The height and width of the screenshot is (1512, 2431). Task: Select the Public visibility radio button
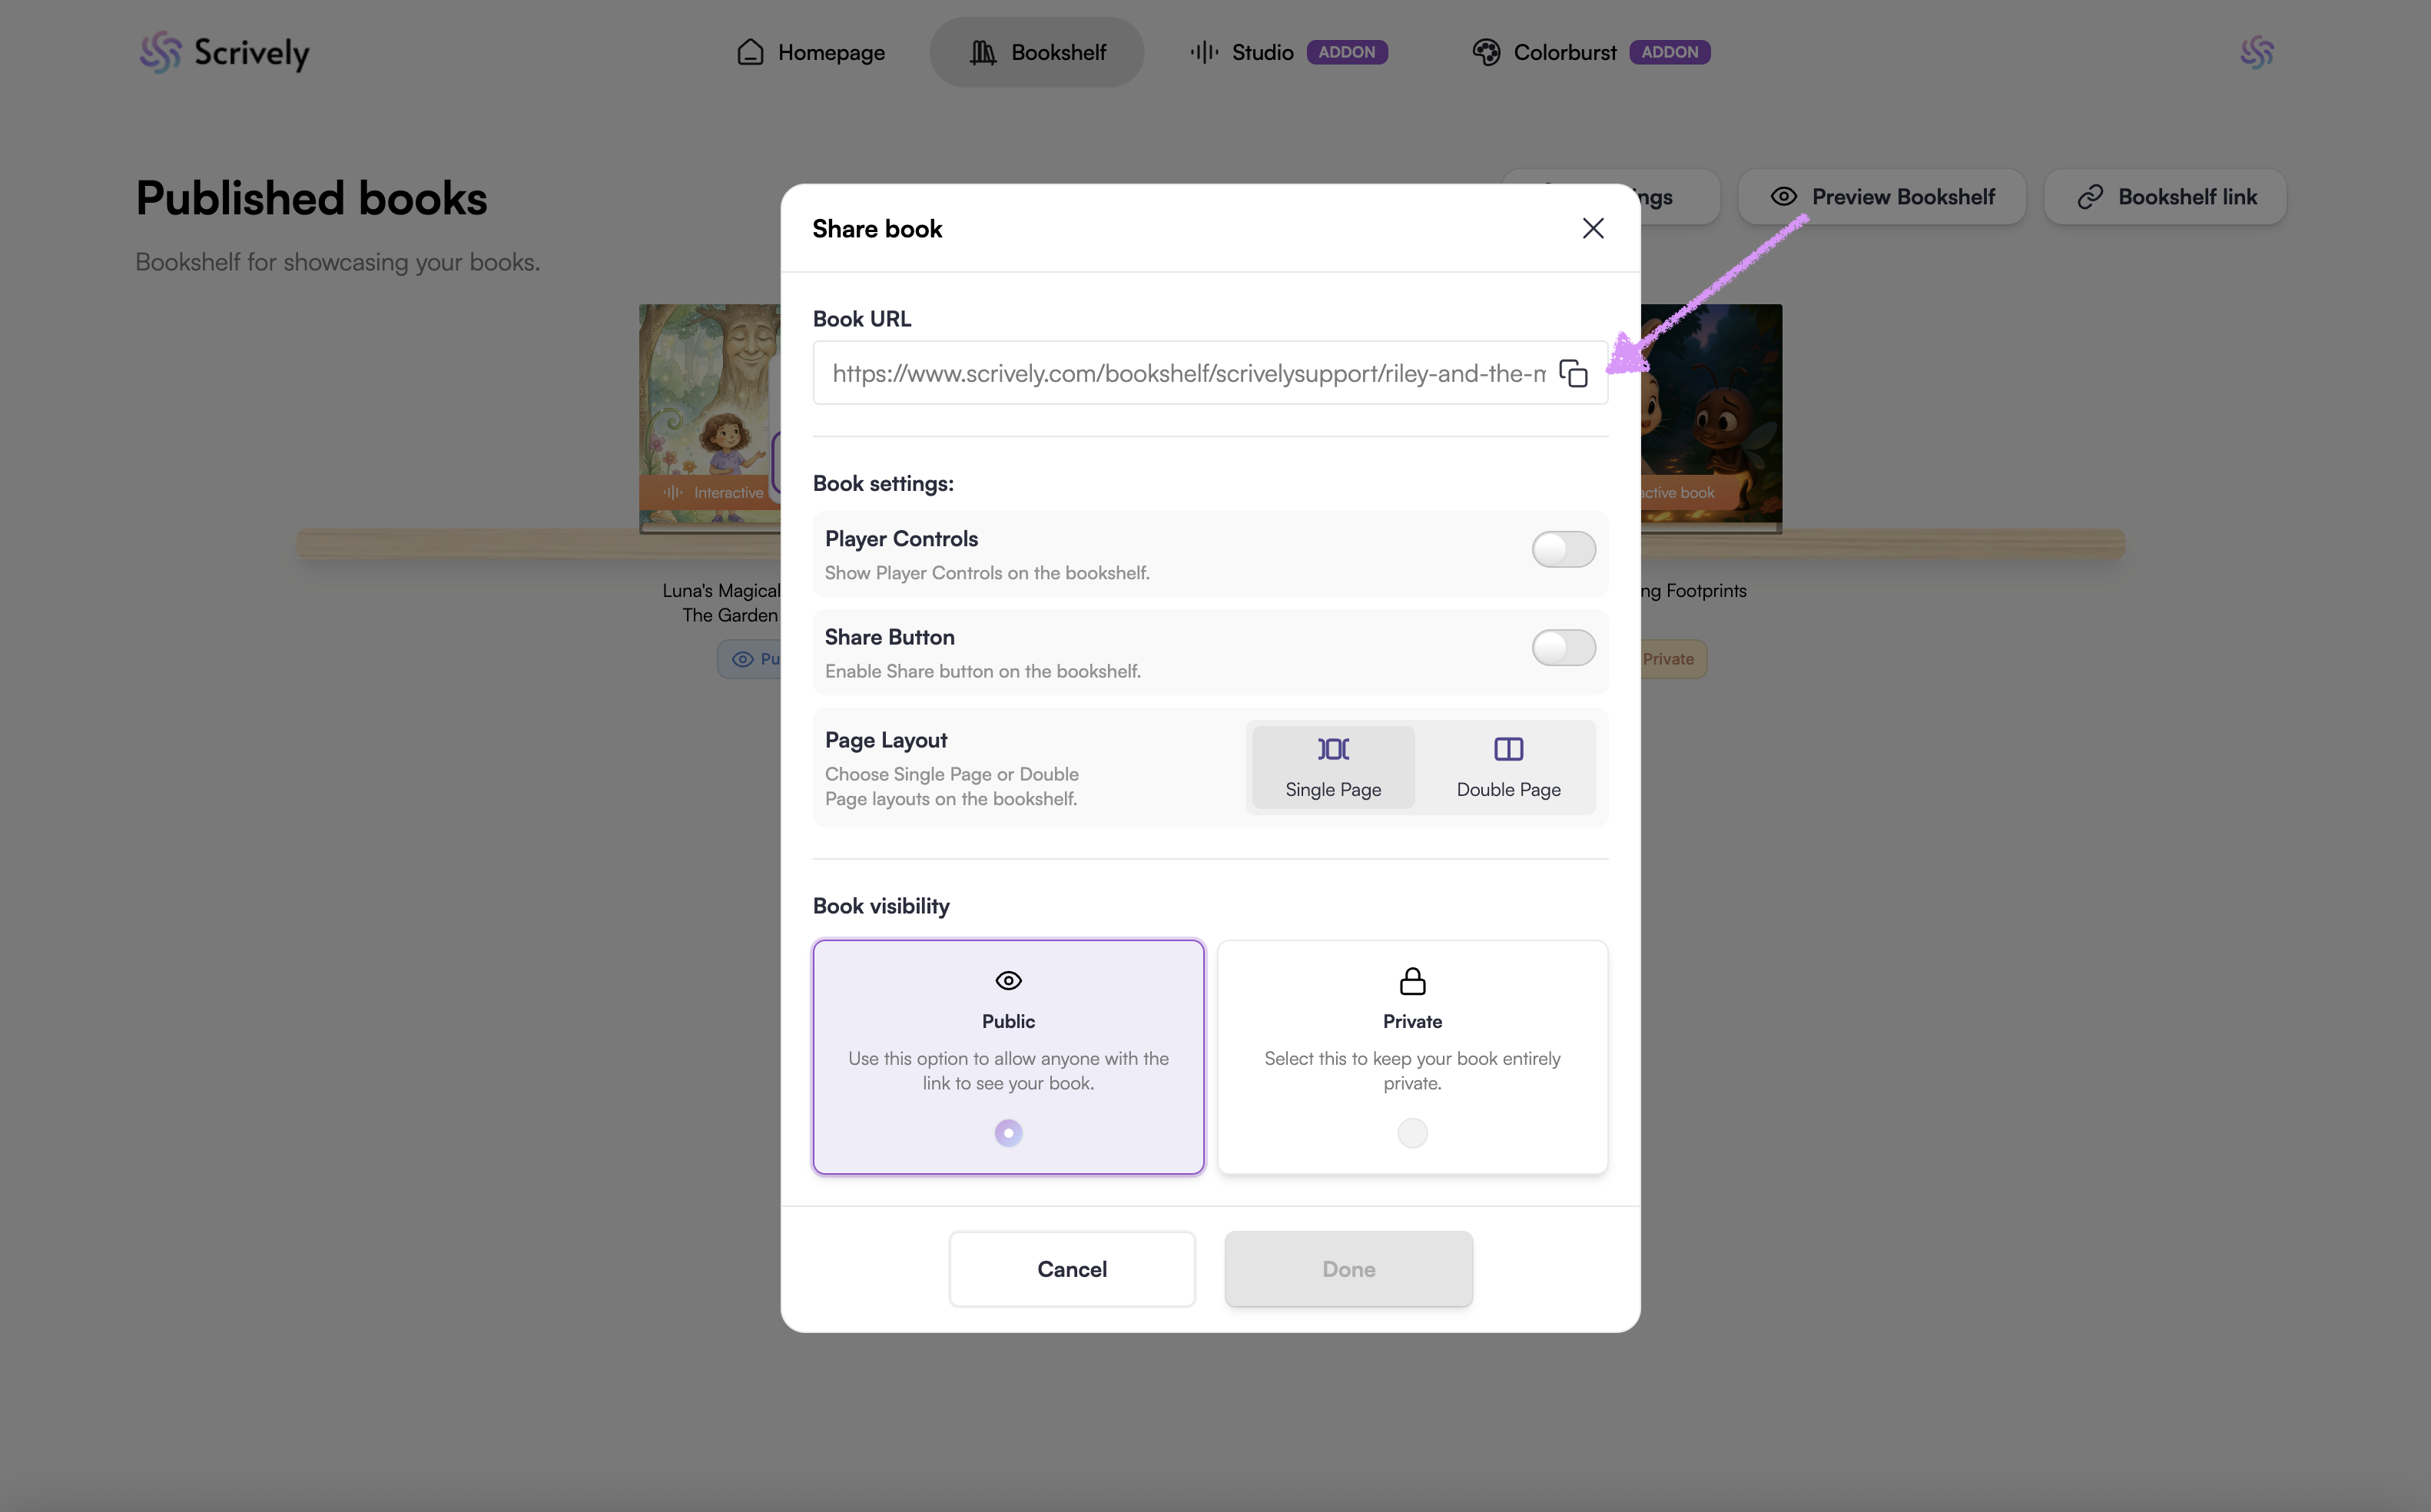coord(1008,1133)
